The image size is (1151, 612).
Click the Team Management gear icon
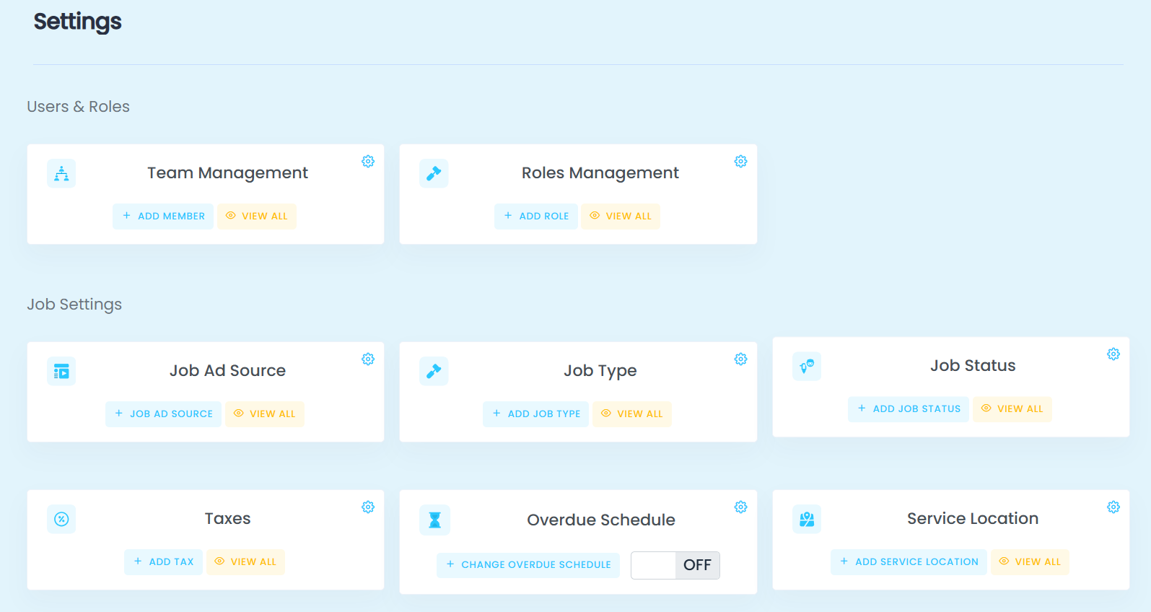pos(368,161)
